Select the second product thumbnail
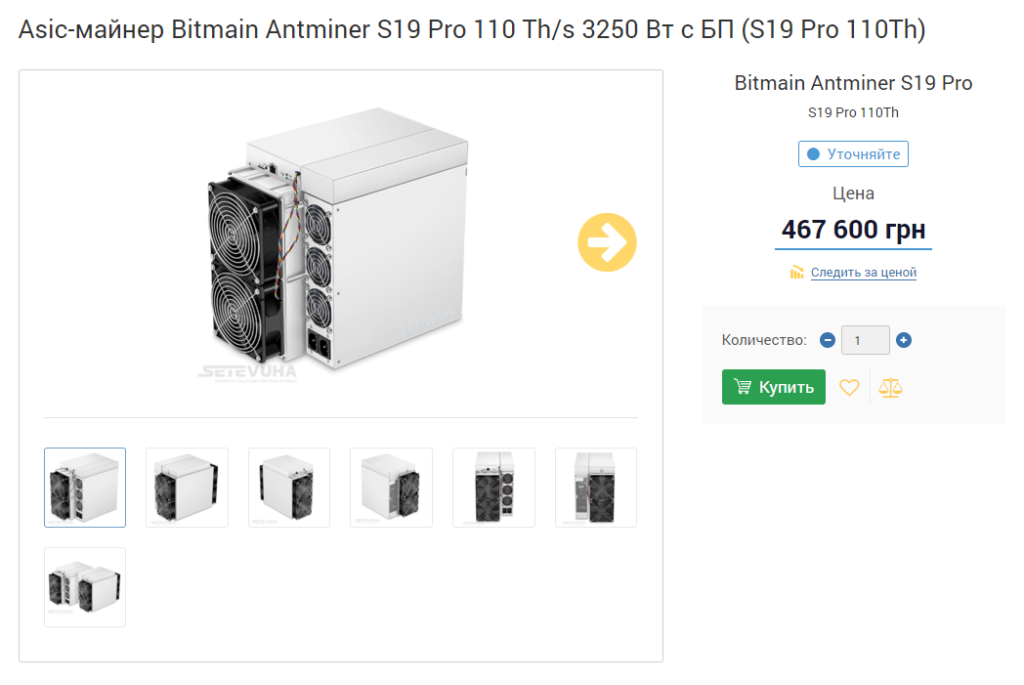Image resolution: width=1024 pixels, height=685 pixels. pos(187,487)
